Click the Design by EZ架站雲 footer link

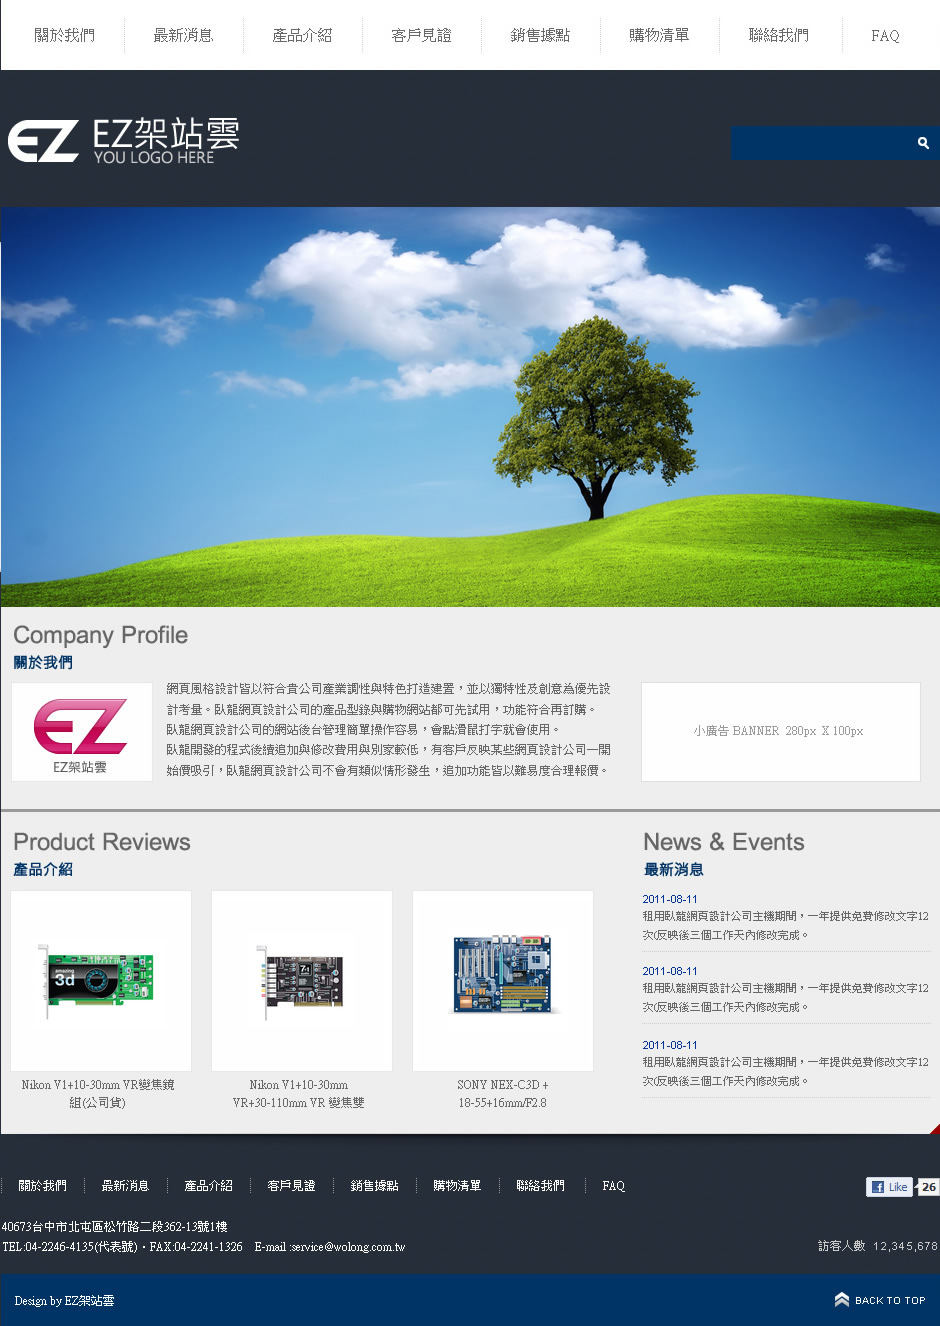64,1301
